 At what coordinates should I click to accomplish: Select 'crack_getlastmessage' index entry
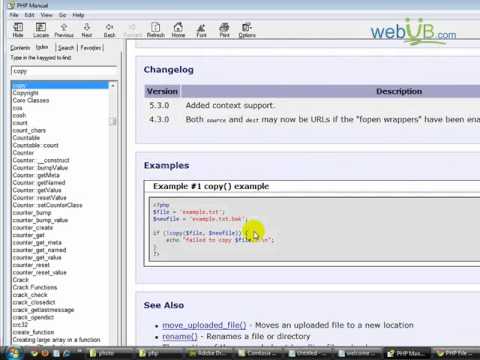(43, 310)
